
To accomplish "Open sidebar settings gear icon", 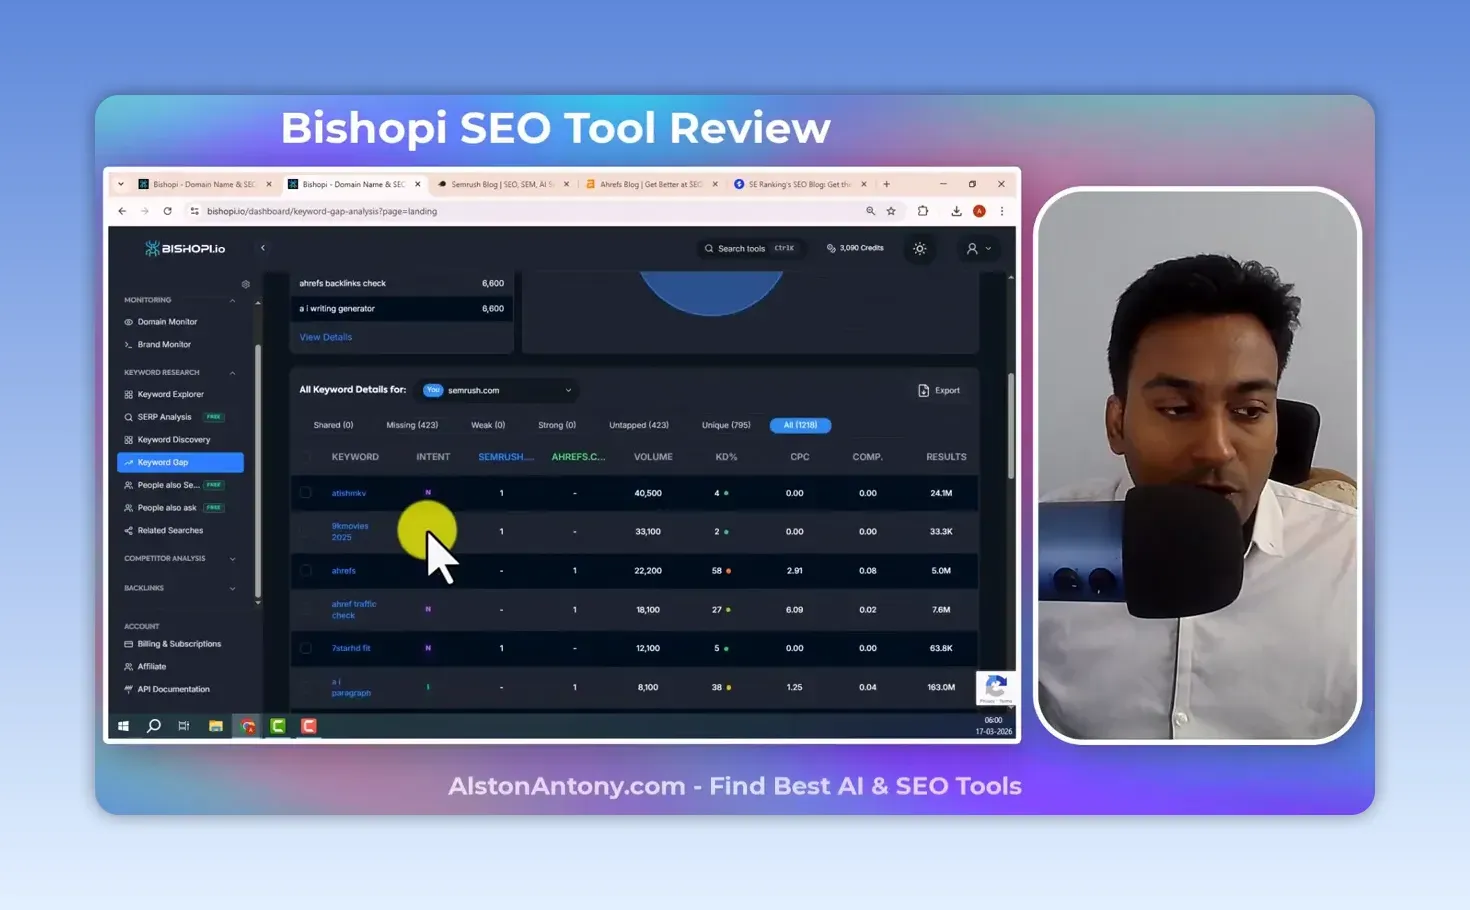I will [246, 284].
